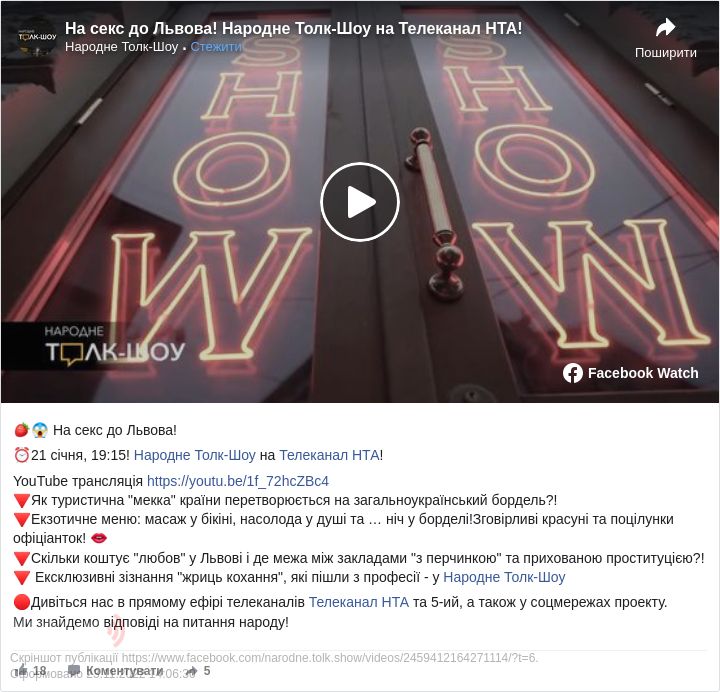This screenshot has width=720, height=692.
Task: Click the strawberry emoji at post start
Action: (x=21, y=430)
